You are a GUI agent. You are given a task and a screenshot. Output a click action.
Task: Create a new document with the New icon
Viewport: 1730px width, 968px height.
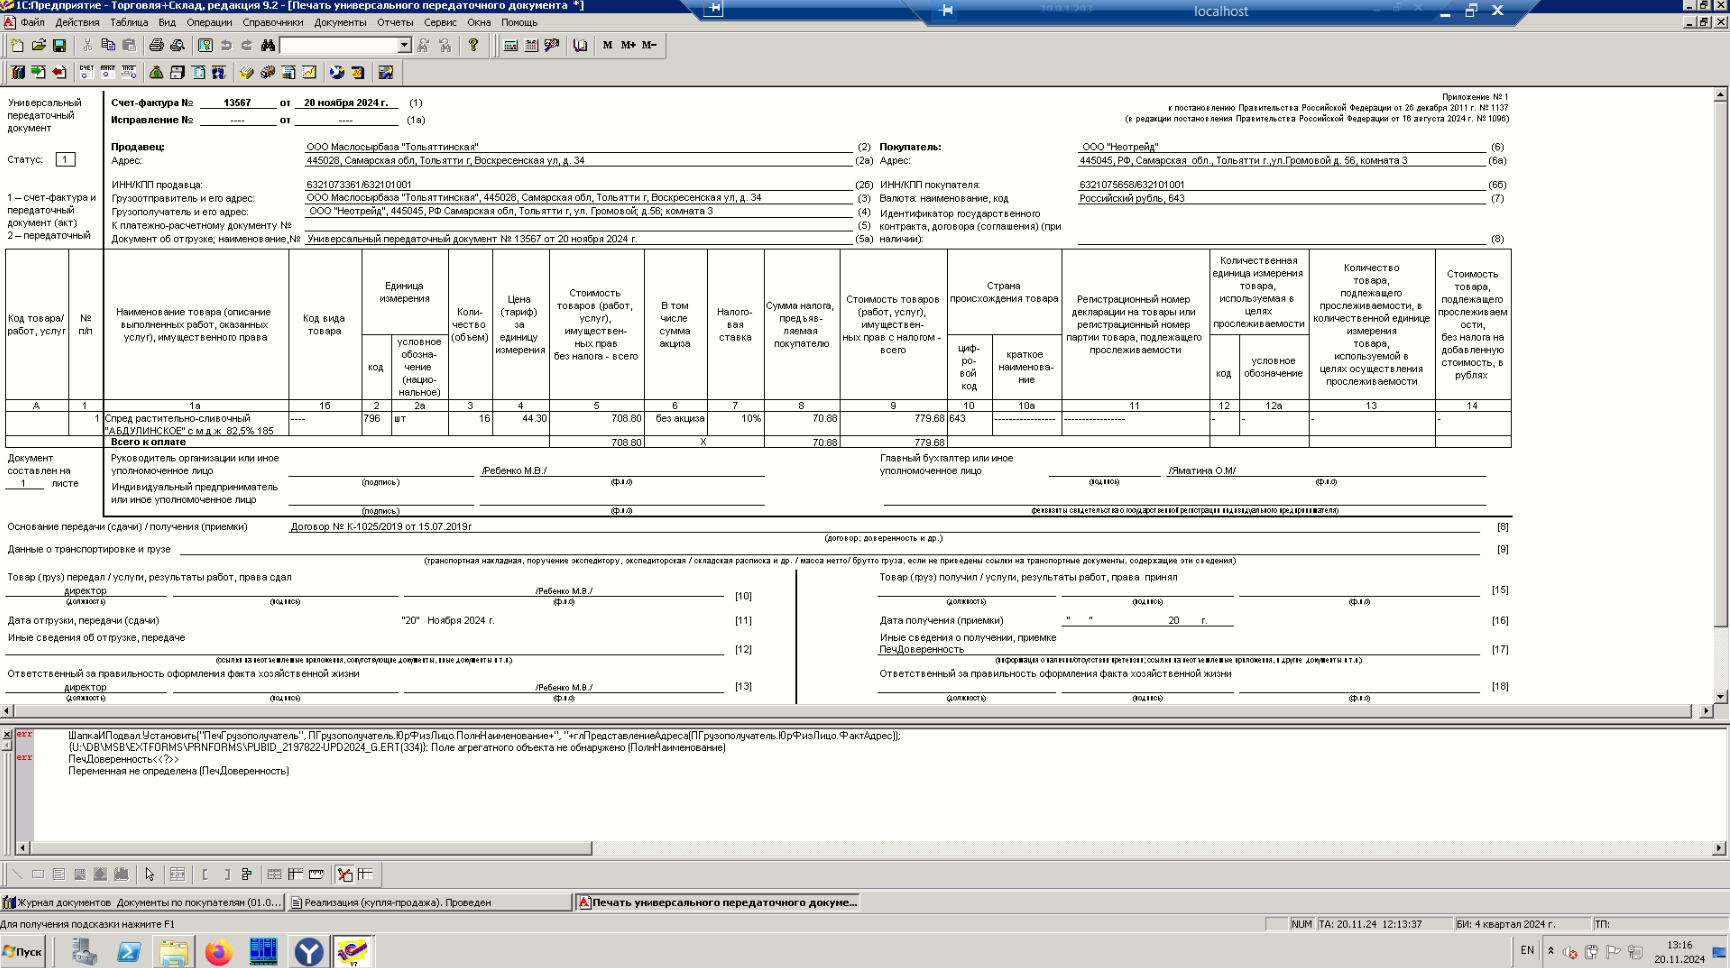pyautogui.click(x=17, y=45)
